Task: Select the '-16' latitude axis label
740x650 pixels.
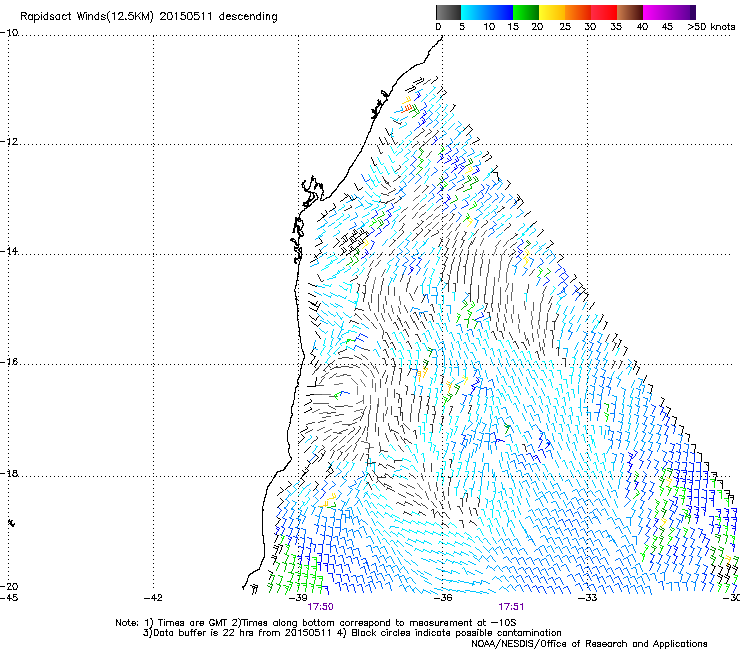Action: (x=9, y=362)
